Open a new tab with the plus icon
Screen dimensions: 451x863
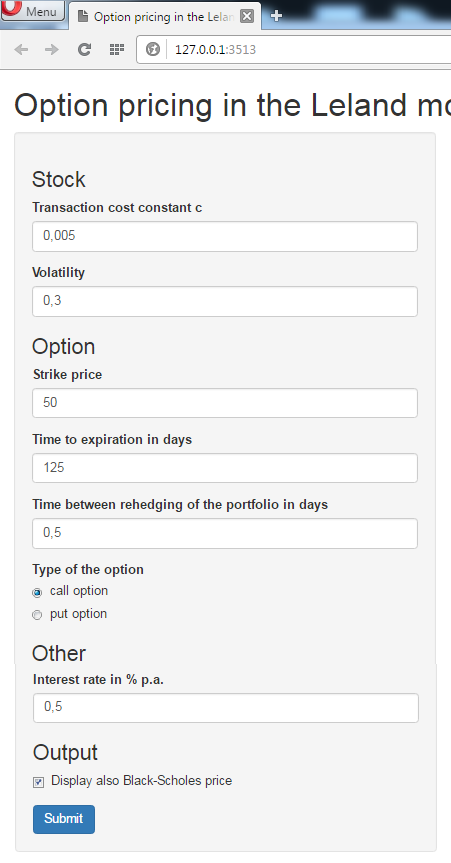pos(276,16)
